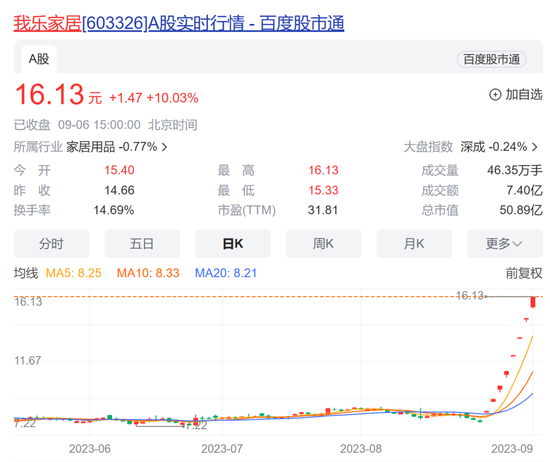Click the MA5: 8.25 indicator label
The width and height of the screenshot is (550, 462).
click(x=74, y=273)
